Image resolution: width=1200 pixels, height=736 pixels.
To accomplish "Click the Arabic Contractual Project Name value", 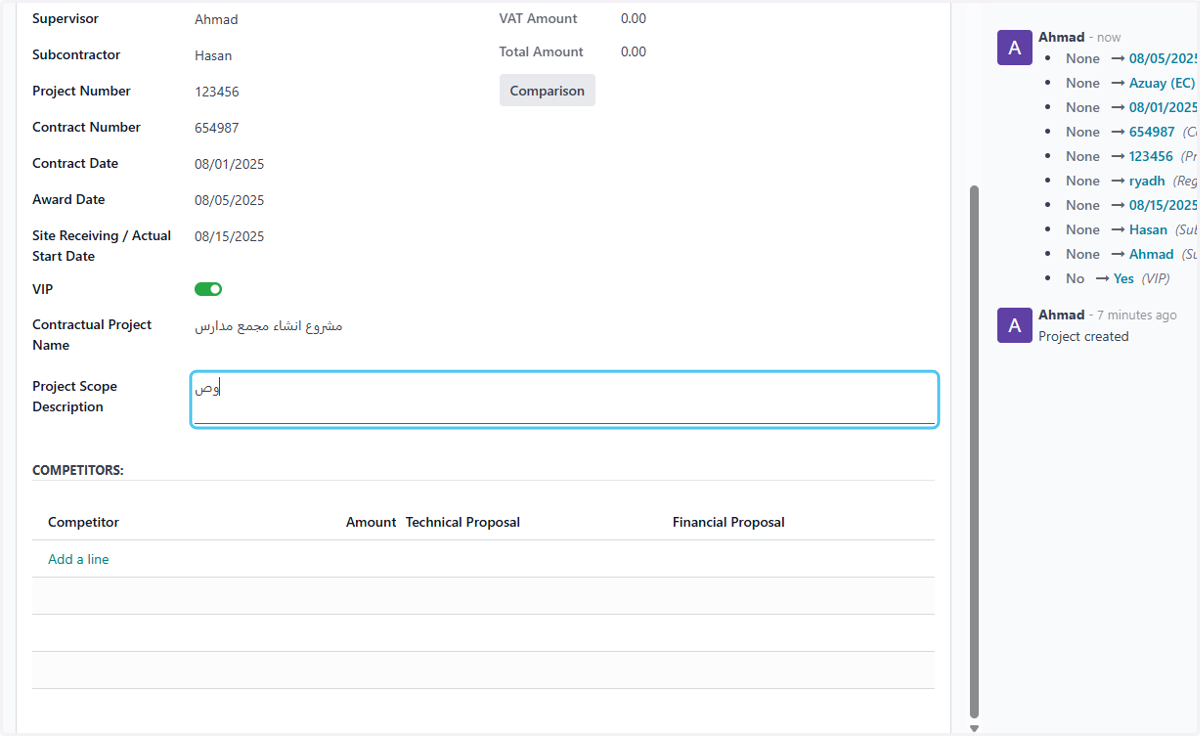I will tap(269, 326).
